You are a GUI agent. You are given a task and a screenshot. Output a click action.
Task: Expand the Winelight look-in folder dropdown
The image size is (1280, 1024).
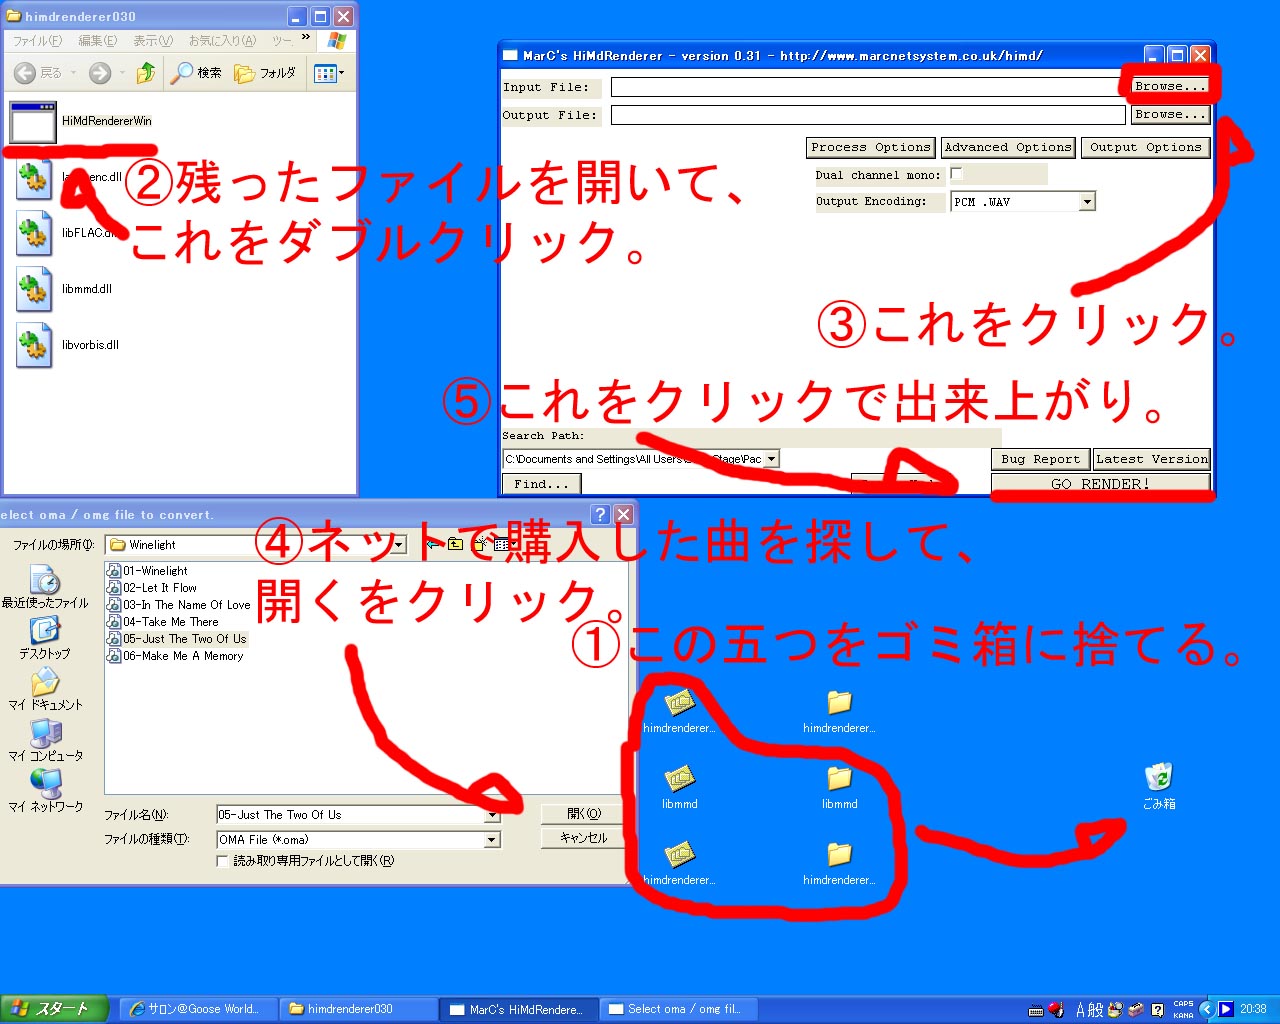pyautogui.click(x=399, y=545)
